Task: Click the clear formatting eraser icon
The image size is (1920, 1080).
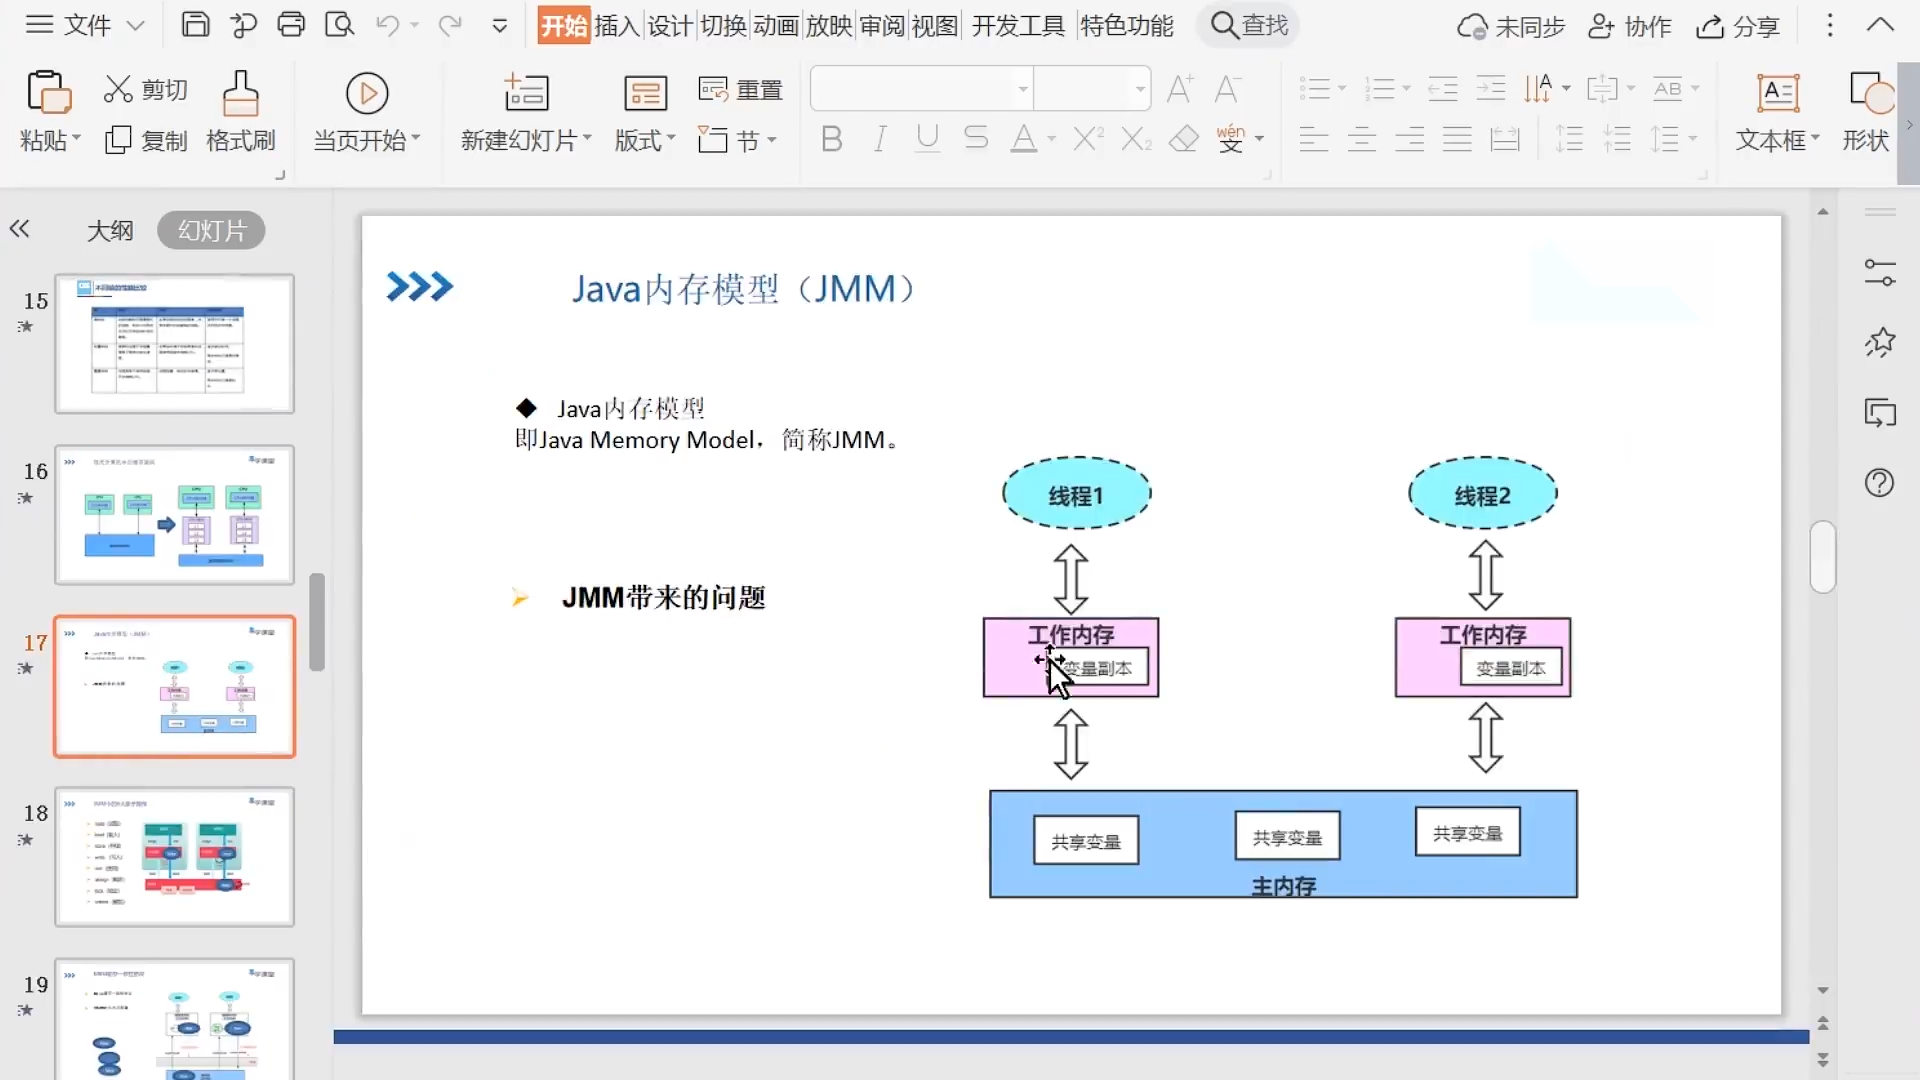Action: 1184,139
